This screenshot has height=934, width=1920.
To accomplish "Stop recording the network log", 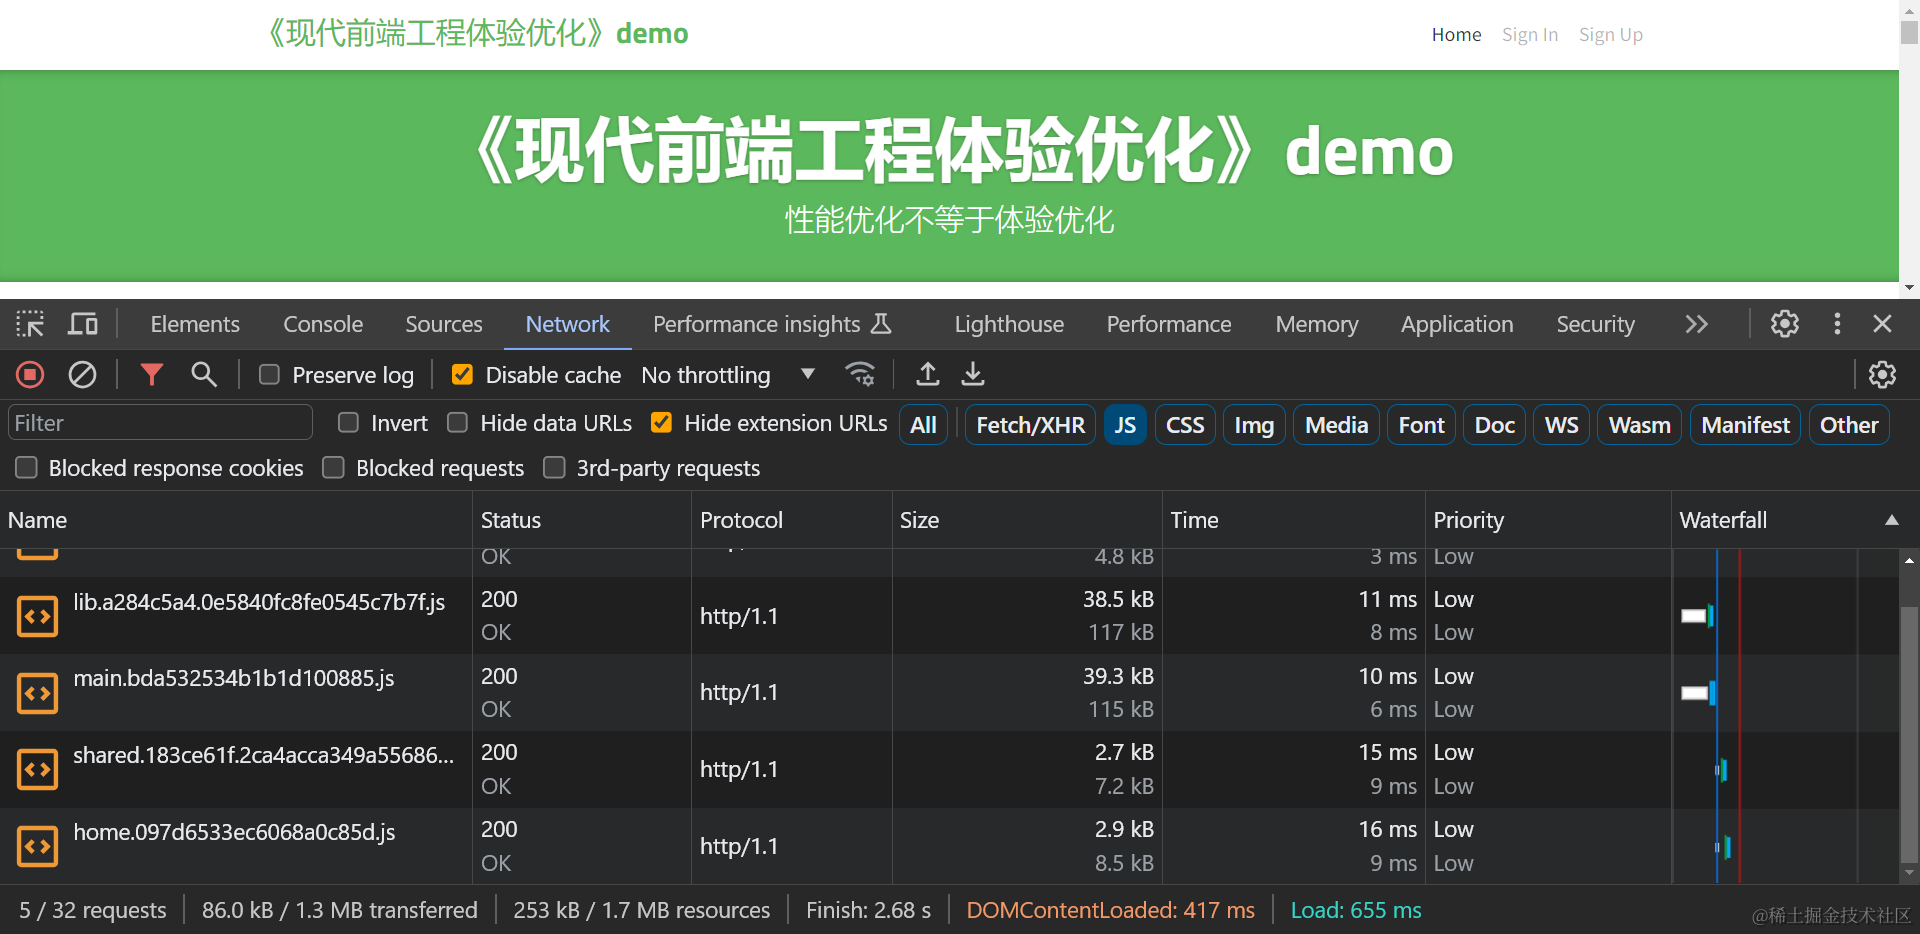I will point(30,375).
